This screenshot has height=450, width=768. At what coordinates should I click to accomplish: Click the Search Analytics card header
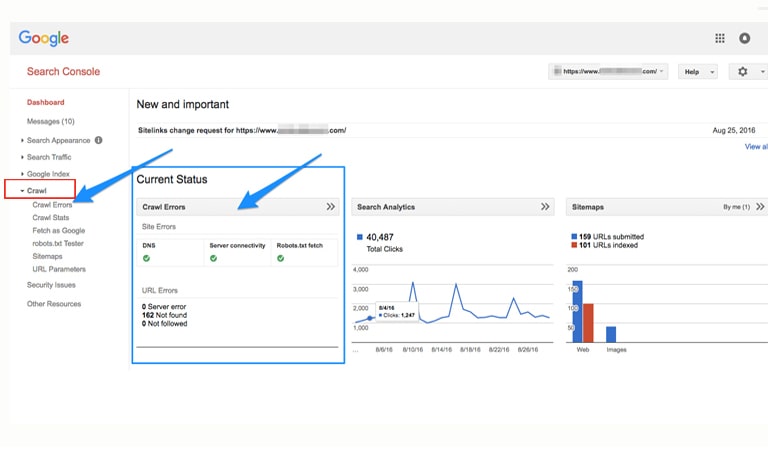click(x=453, y=207)
